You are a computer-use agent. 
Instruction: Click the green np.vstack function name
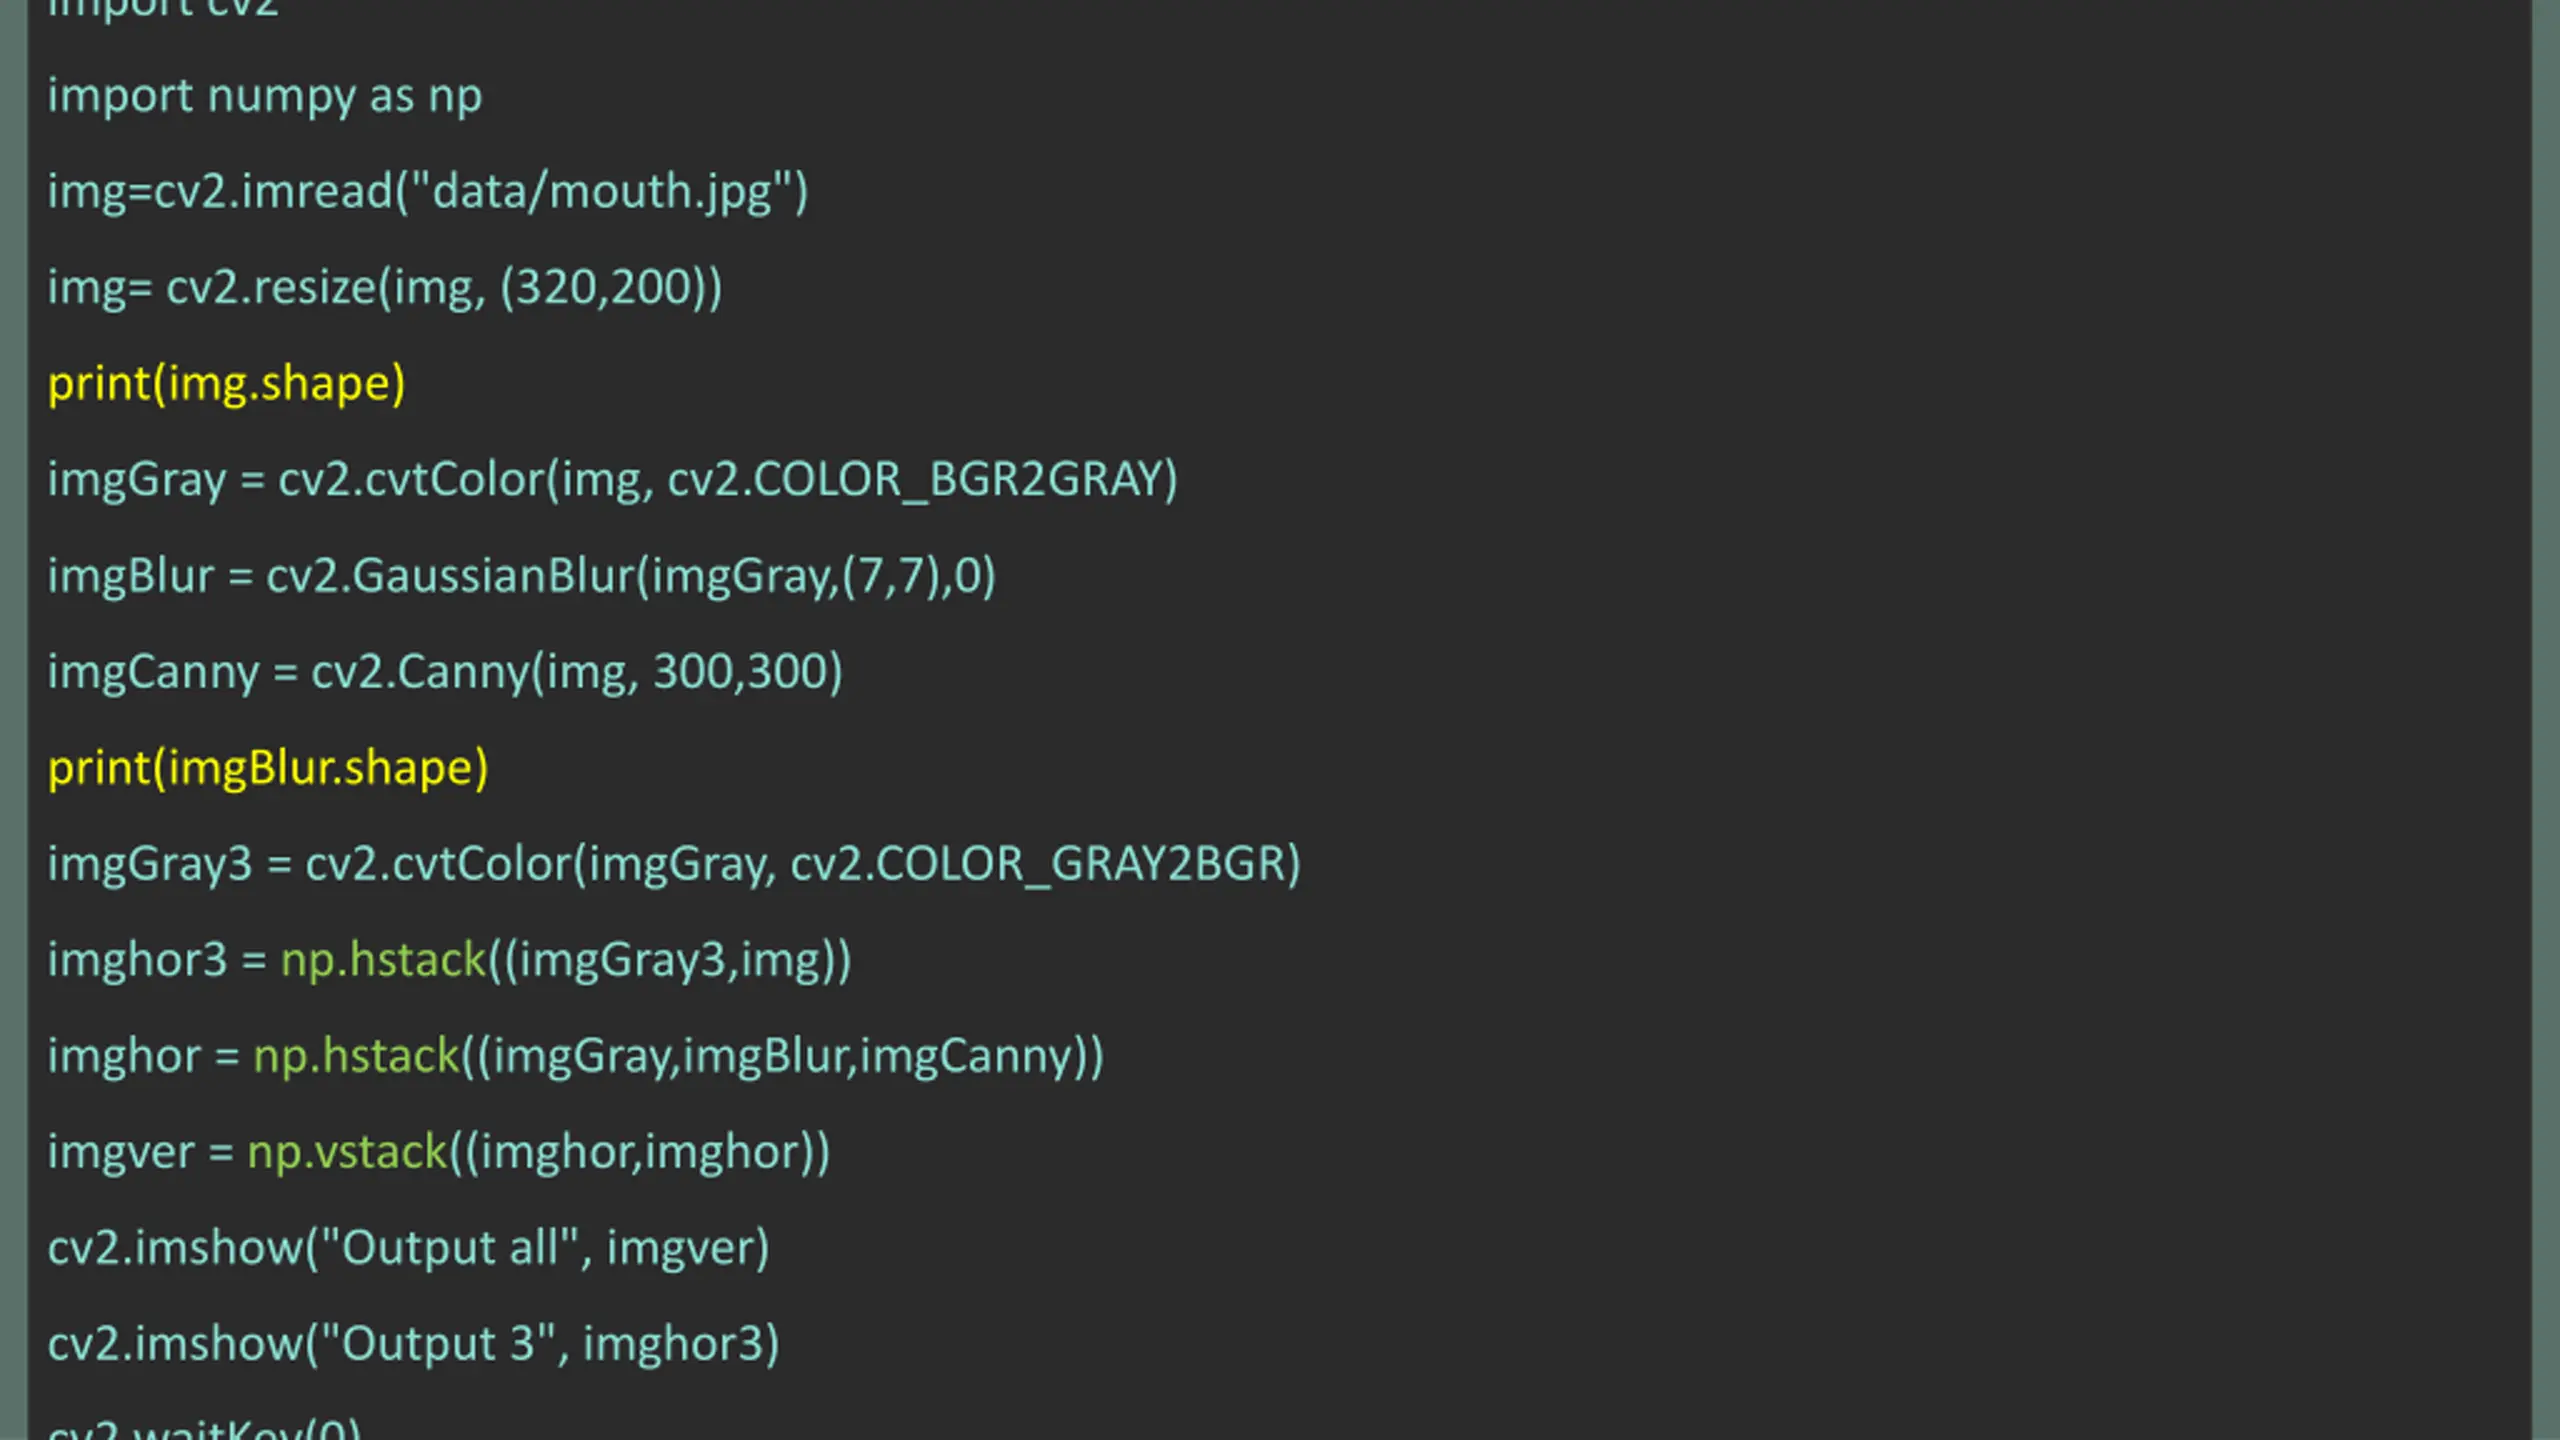coord(347,1153)
